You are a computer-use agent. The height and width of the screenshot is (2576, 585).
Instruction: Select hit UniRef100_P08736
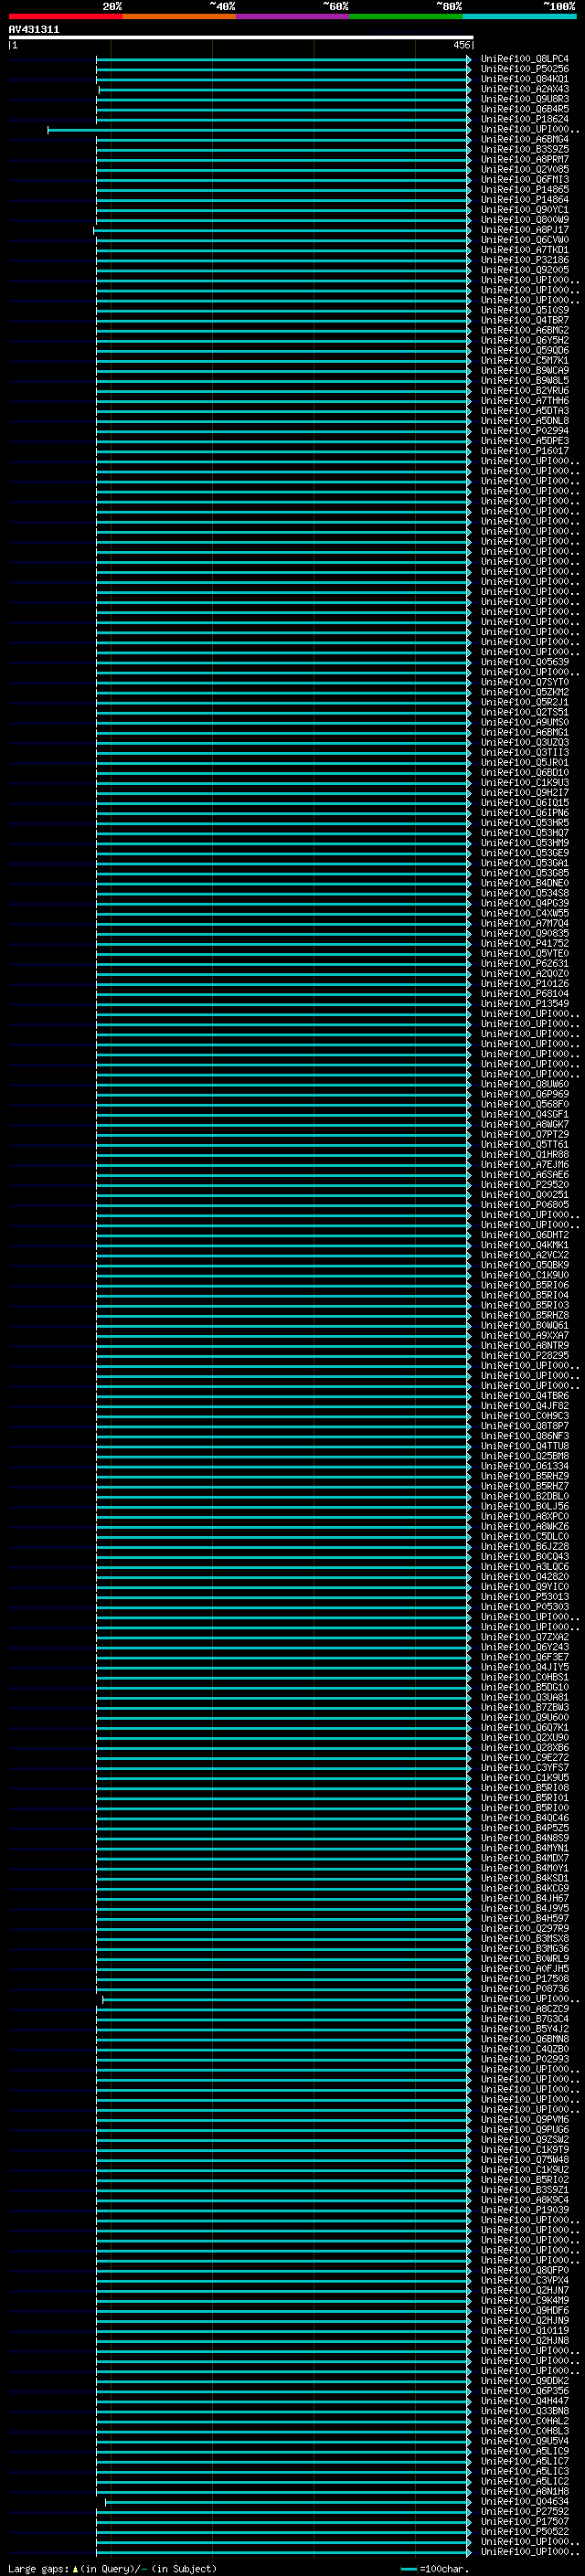[x=525, y=1988]
